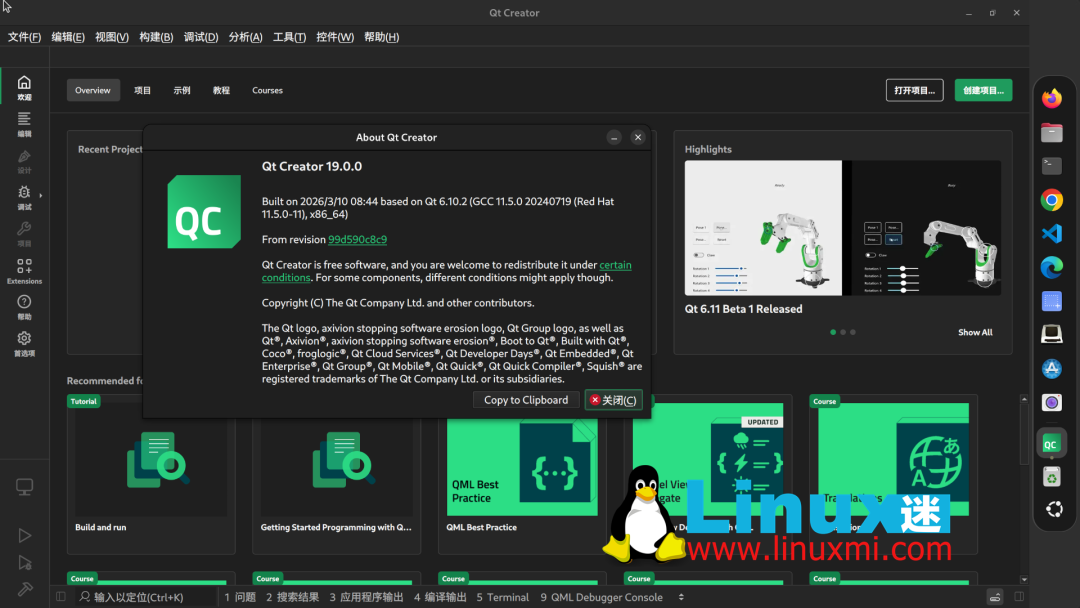
Task: Open the 文件(F) menu
Action: pos(24,37)
